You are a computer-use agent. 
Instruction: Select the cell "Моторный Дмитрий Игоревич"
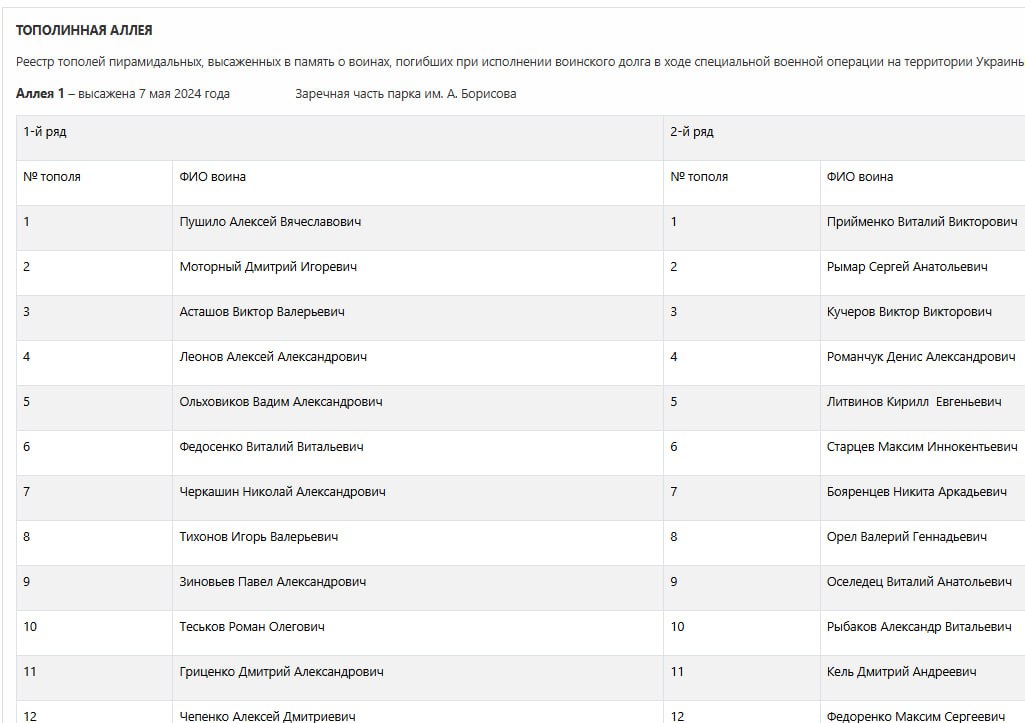tap(268, 267)
